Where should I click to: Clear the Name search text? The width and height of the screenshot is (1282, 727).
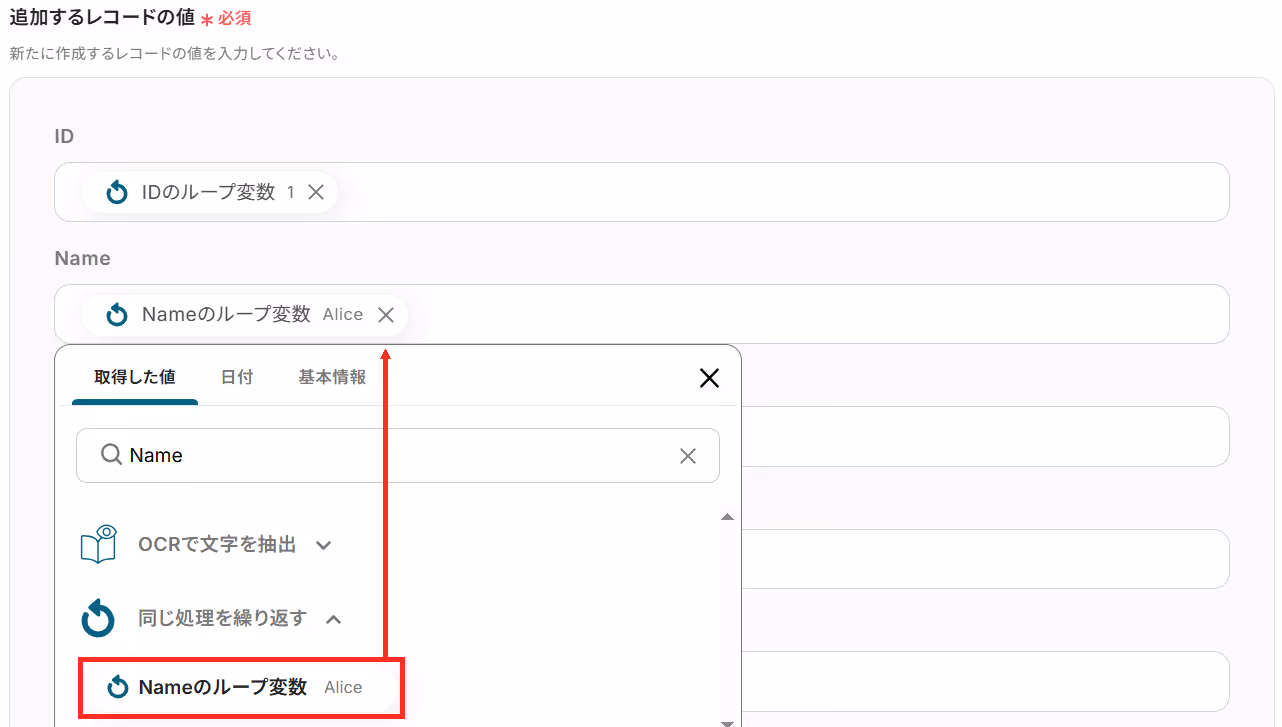point(688,456)
